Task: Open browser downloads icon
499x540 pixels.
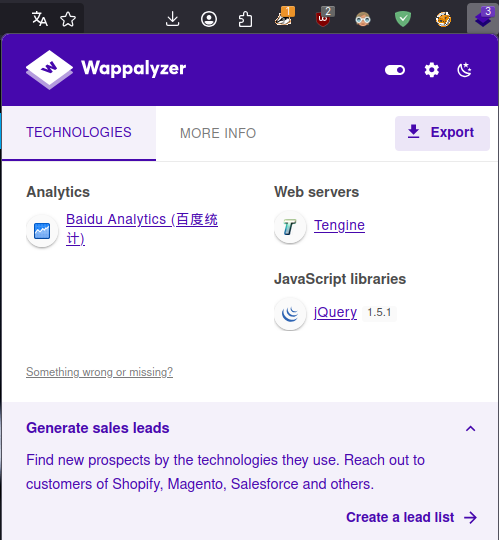Action: pos(173,19)
